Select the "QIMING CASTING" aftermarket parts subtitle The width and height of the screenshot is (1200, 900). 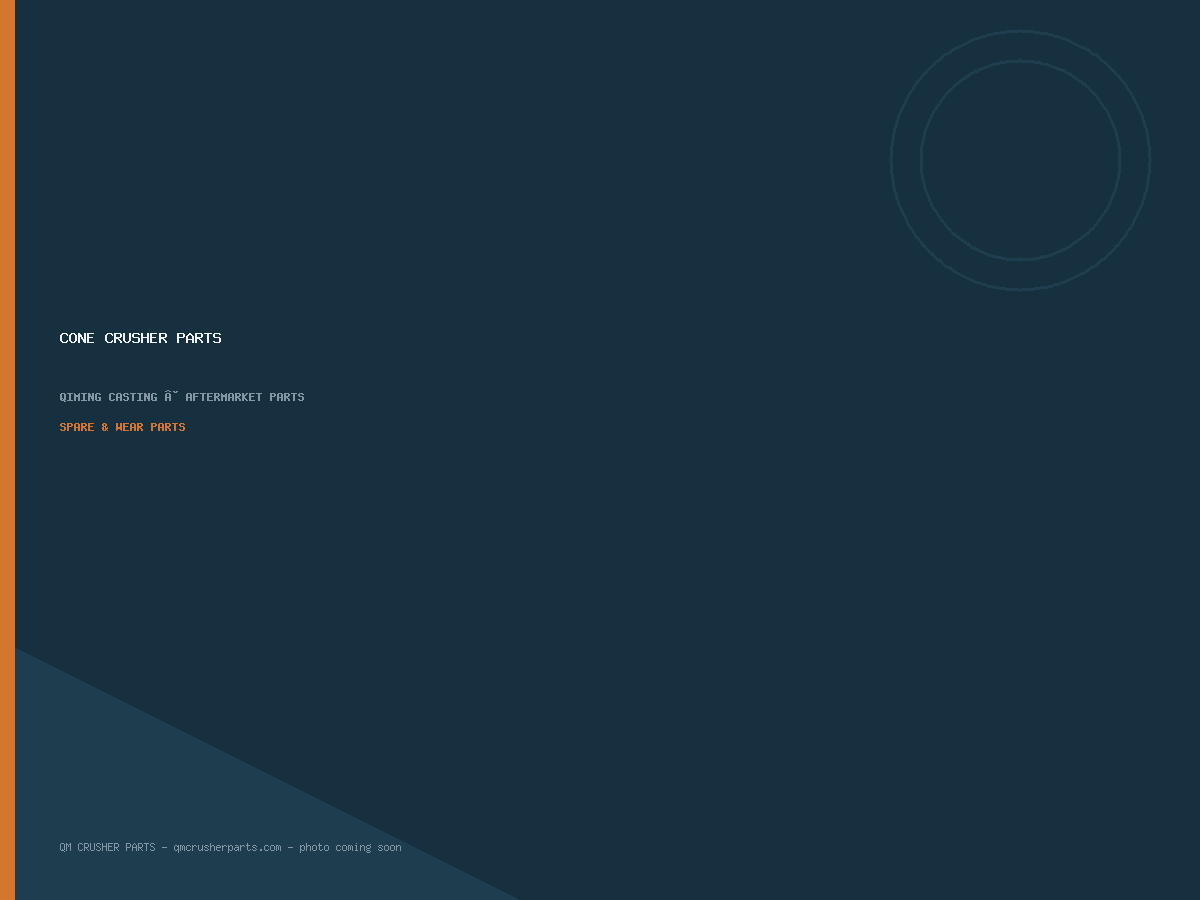coord(182,397)
